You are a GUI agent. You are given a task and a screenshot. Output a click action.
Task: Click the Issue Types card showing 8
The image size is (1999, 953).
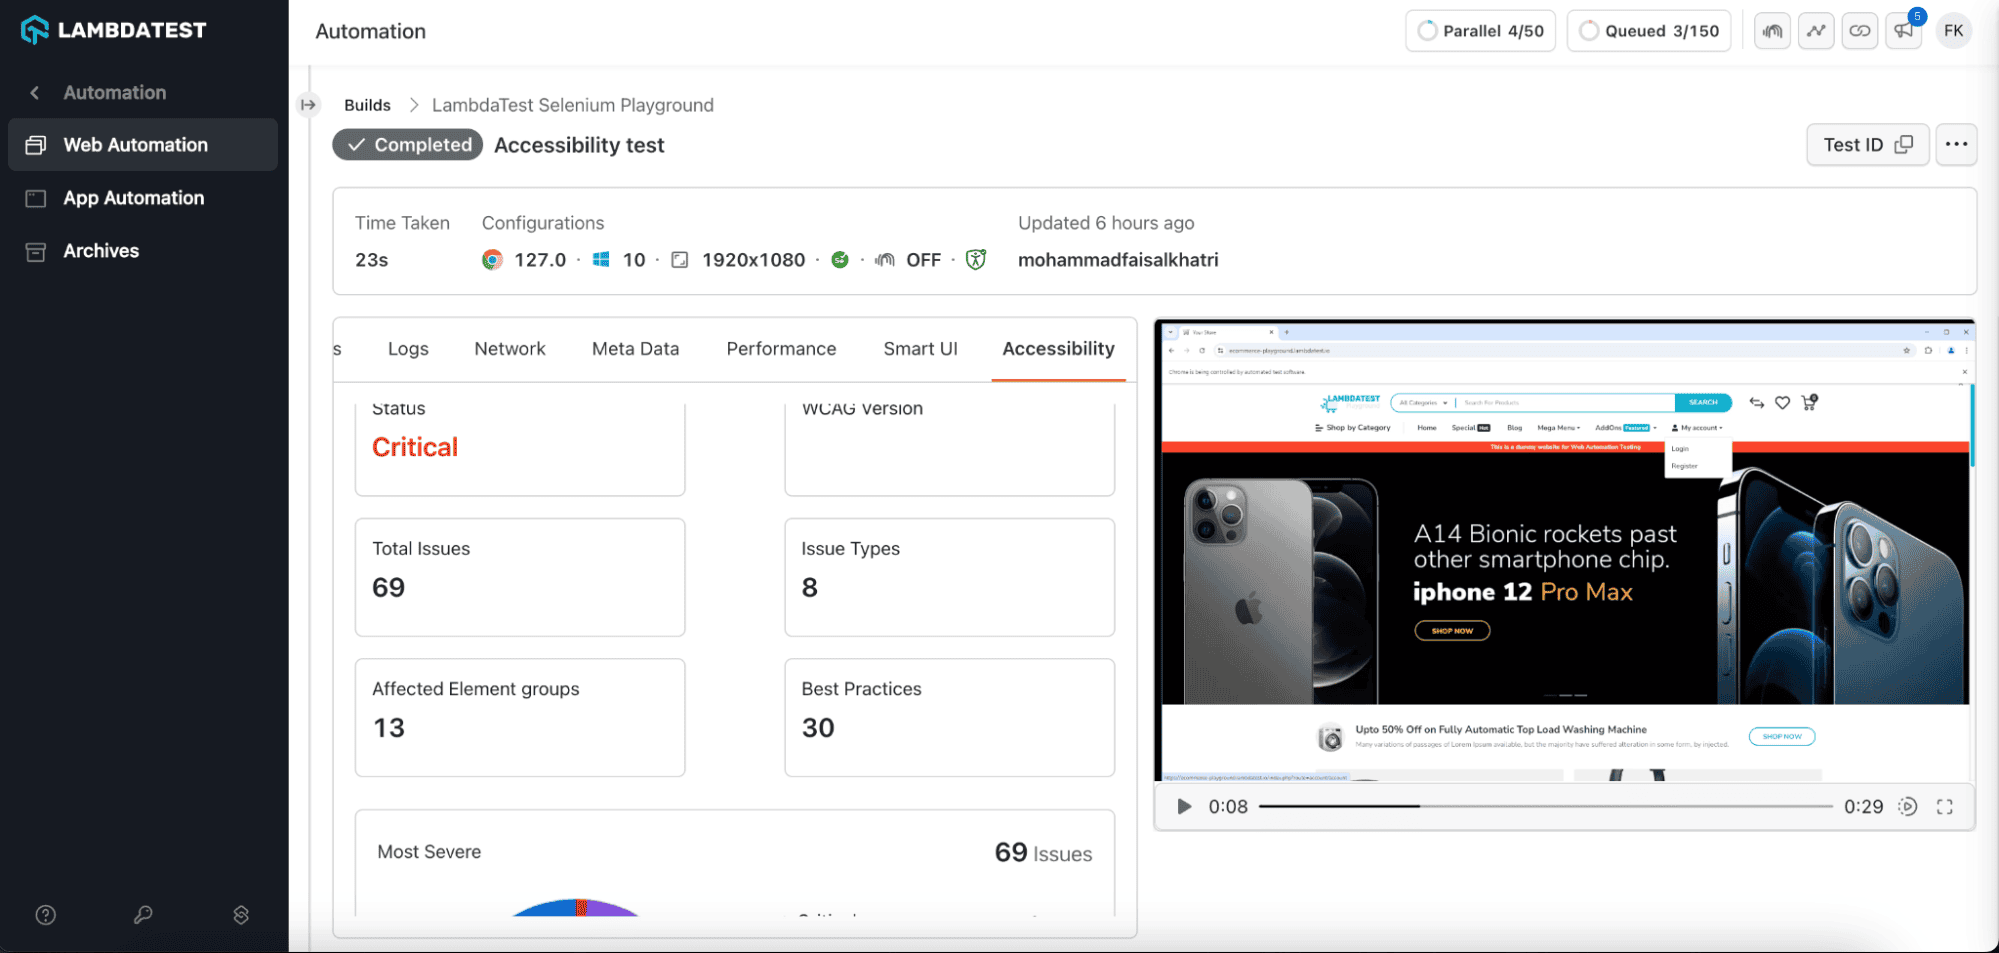coord(949,577)
